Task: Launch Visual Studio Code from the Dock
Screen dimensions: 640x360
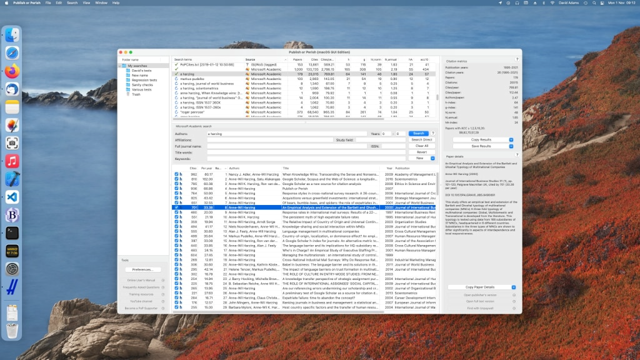Action: [12, 197]
